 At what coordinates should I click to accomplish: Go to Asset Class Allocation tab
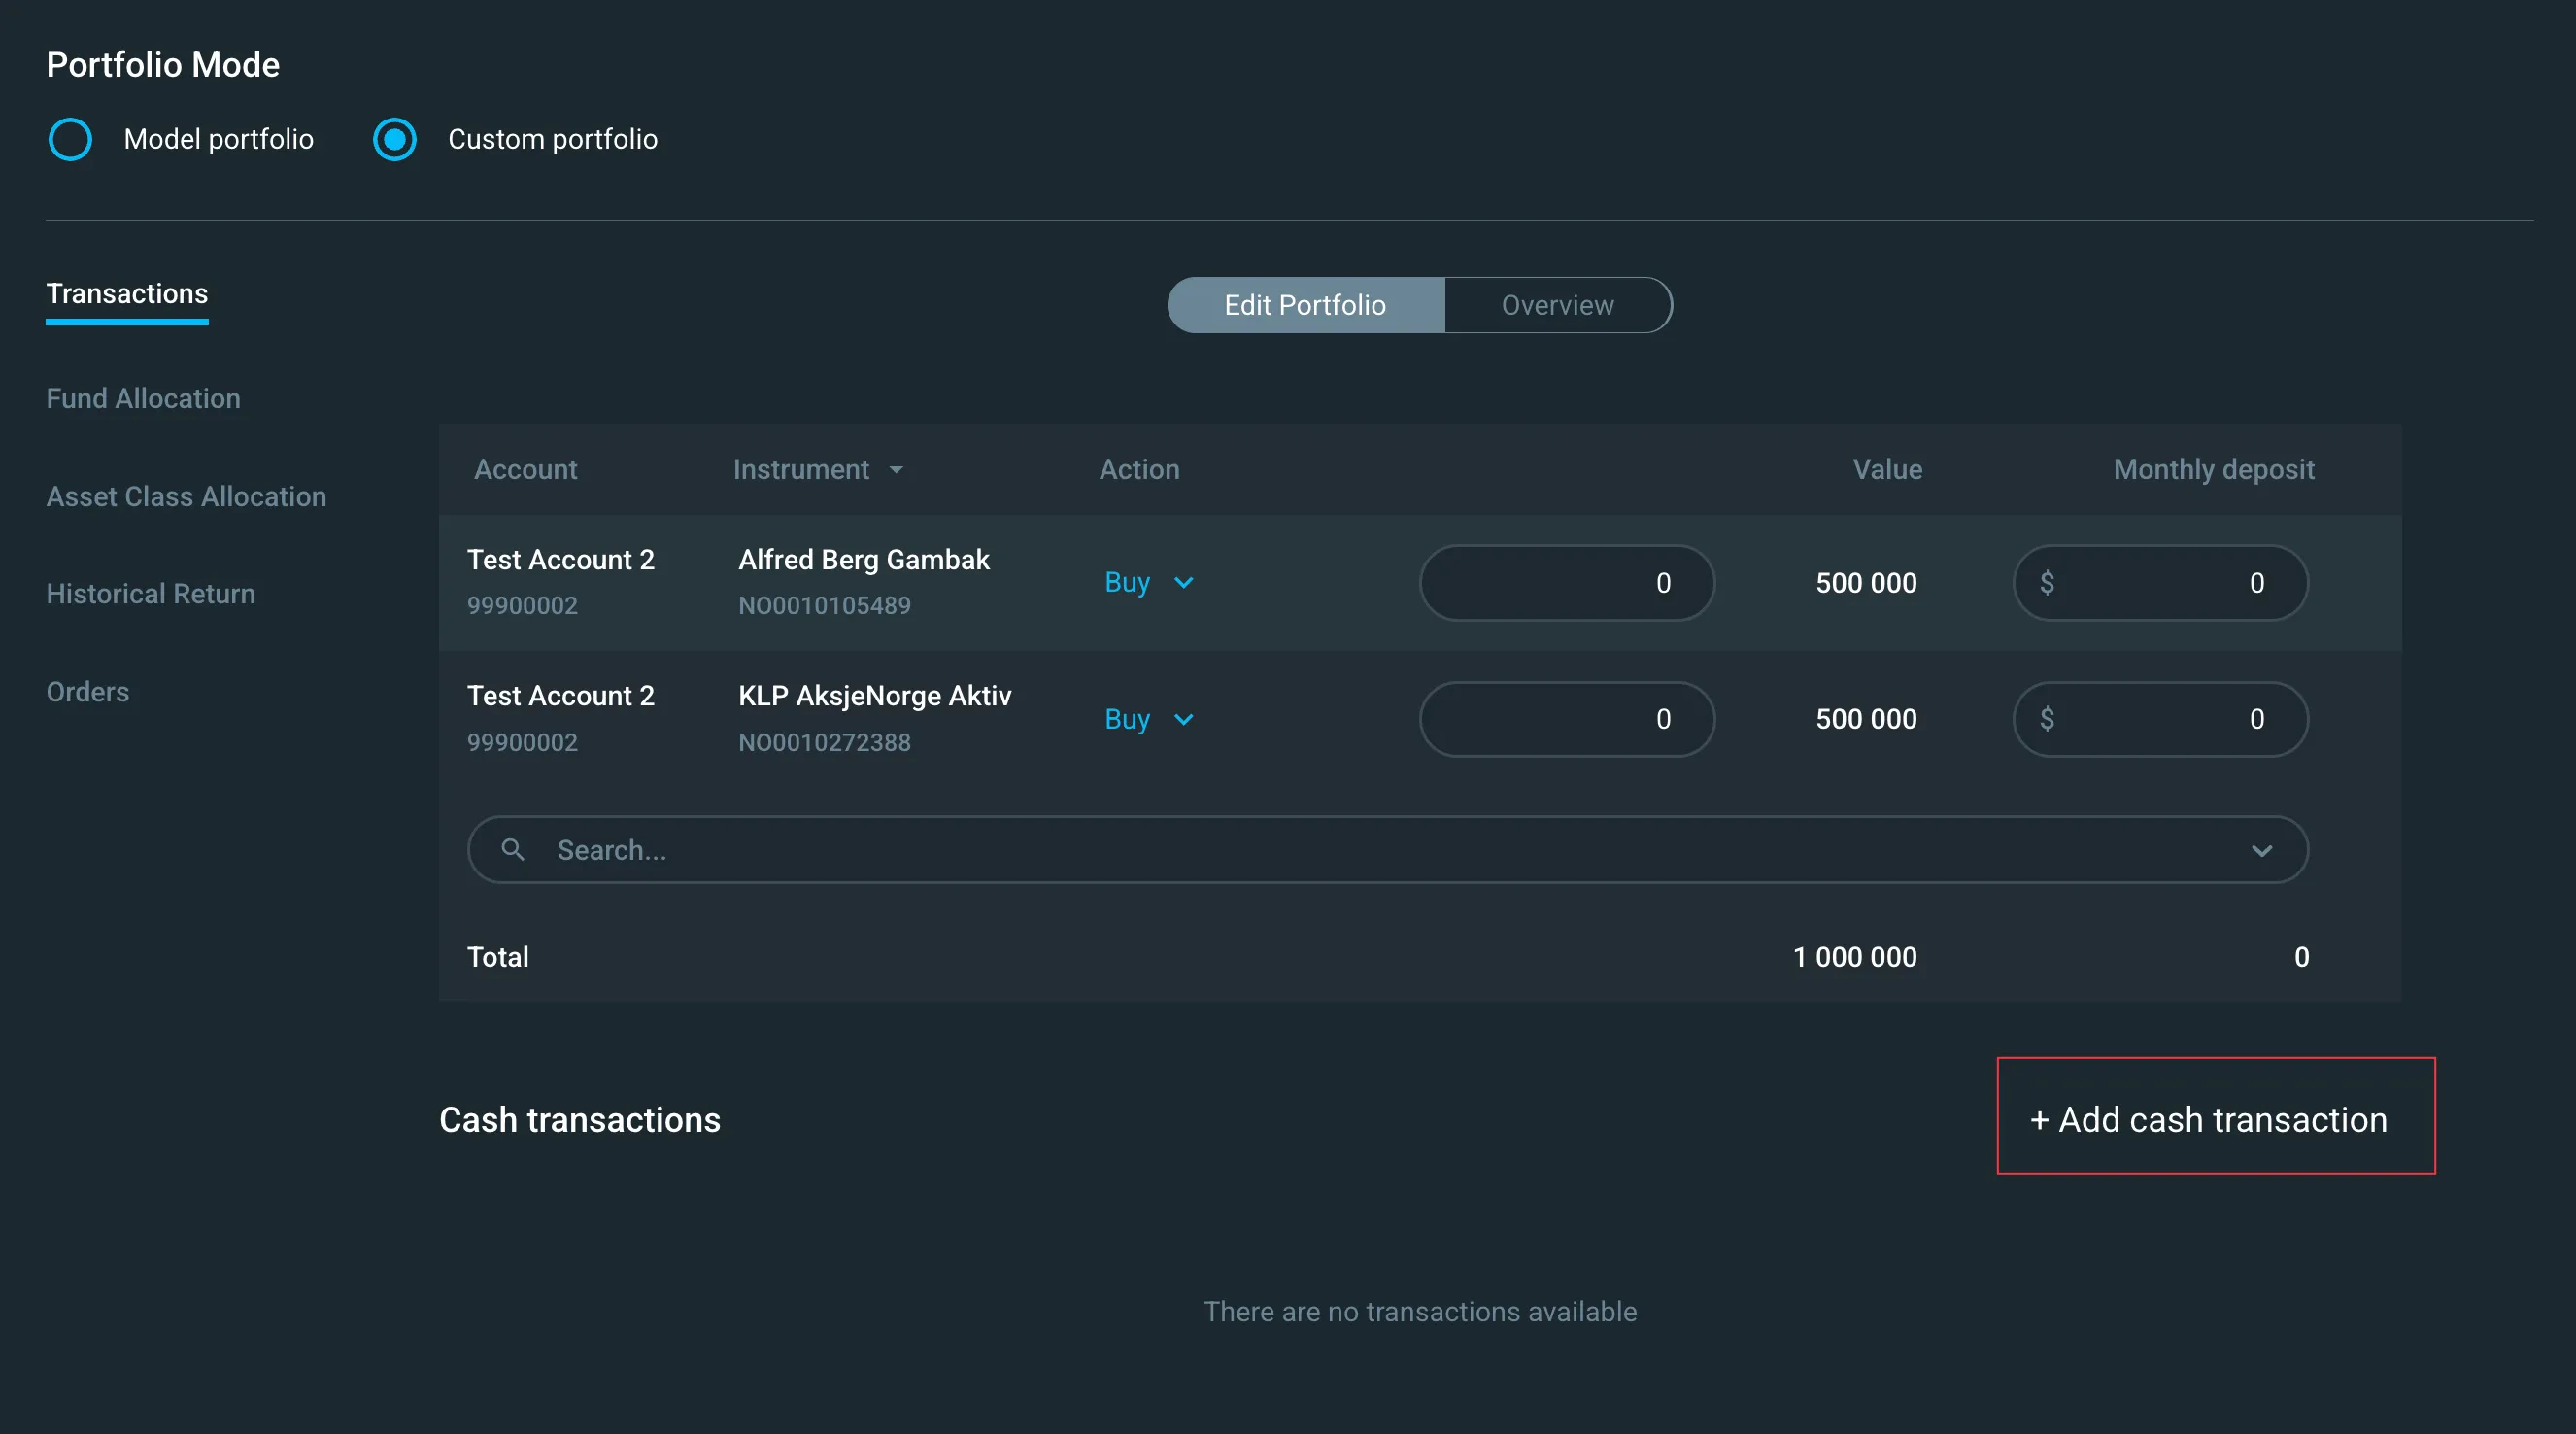pyautogui.click(x=187, y=497)
